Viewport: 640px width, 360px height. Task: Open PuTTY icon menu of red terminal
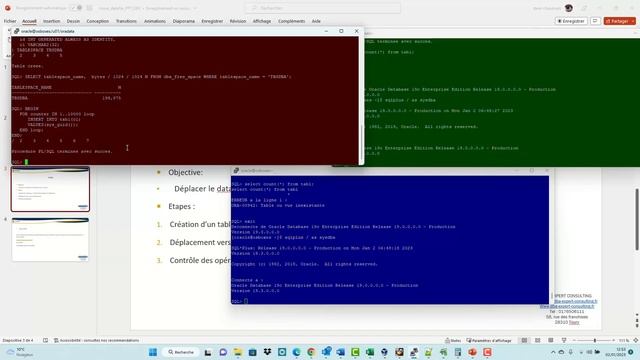pos(16,31)
